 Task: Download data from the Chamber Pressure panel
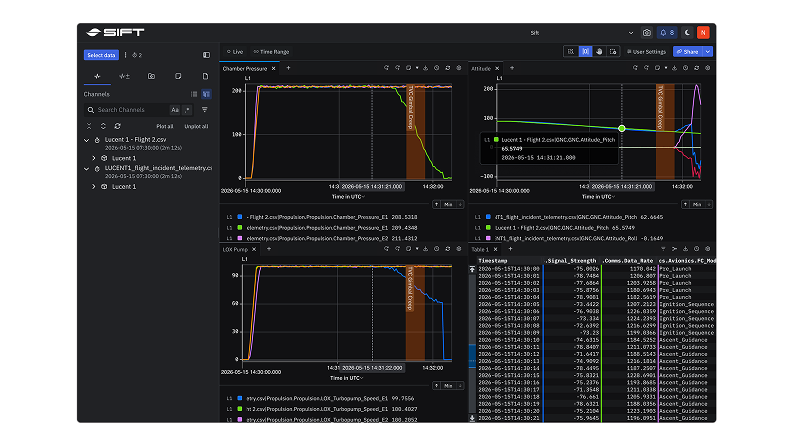pyautogui.click(x=425, y=68)
